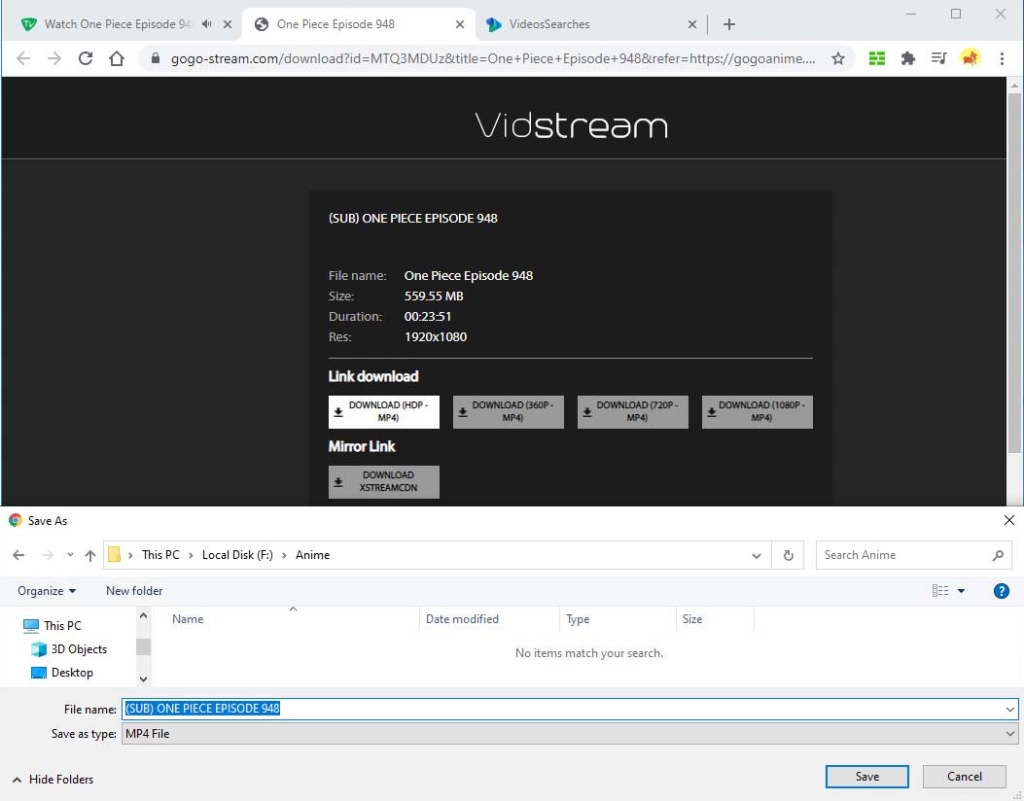
Task: Go up one folder level
Action: click(90, 555)
